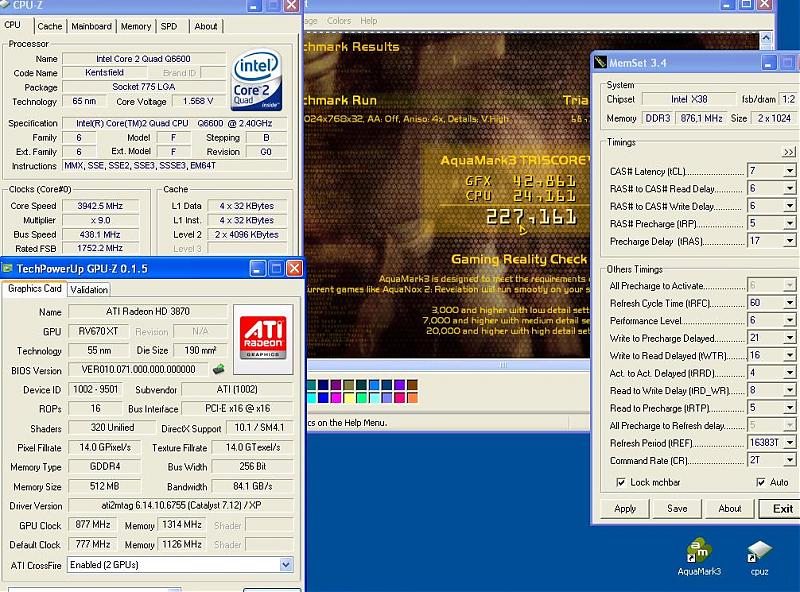800x592 pixels.
Task: Toggle the Auto checkbox in MemSet
Action: tap(761, 482)
